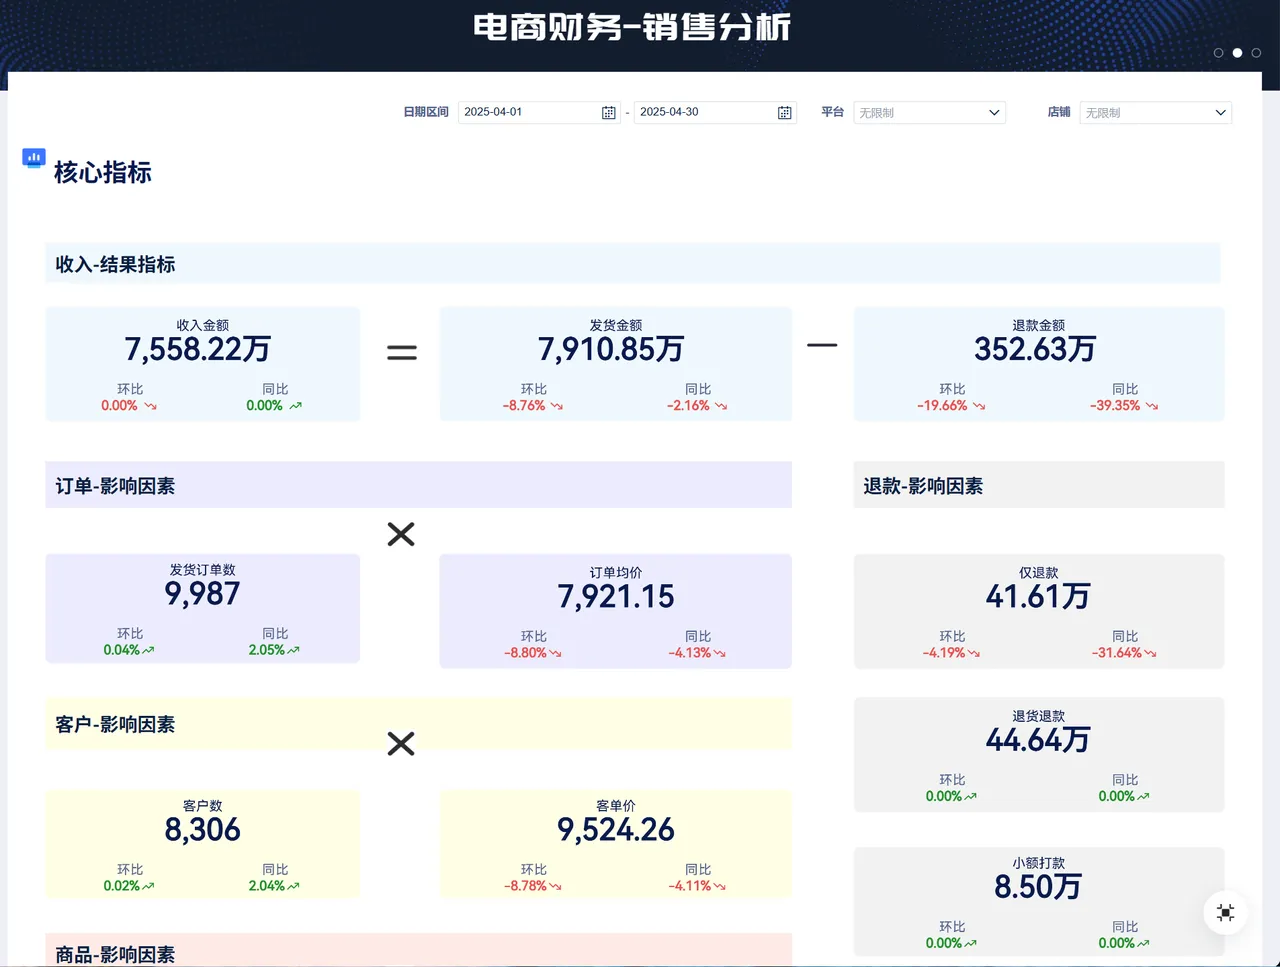Click the downward trend arrow under 退款金额 环比

click(x=979, y=406)
